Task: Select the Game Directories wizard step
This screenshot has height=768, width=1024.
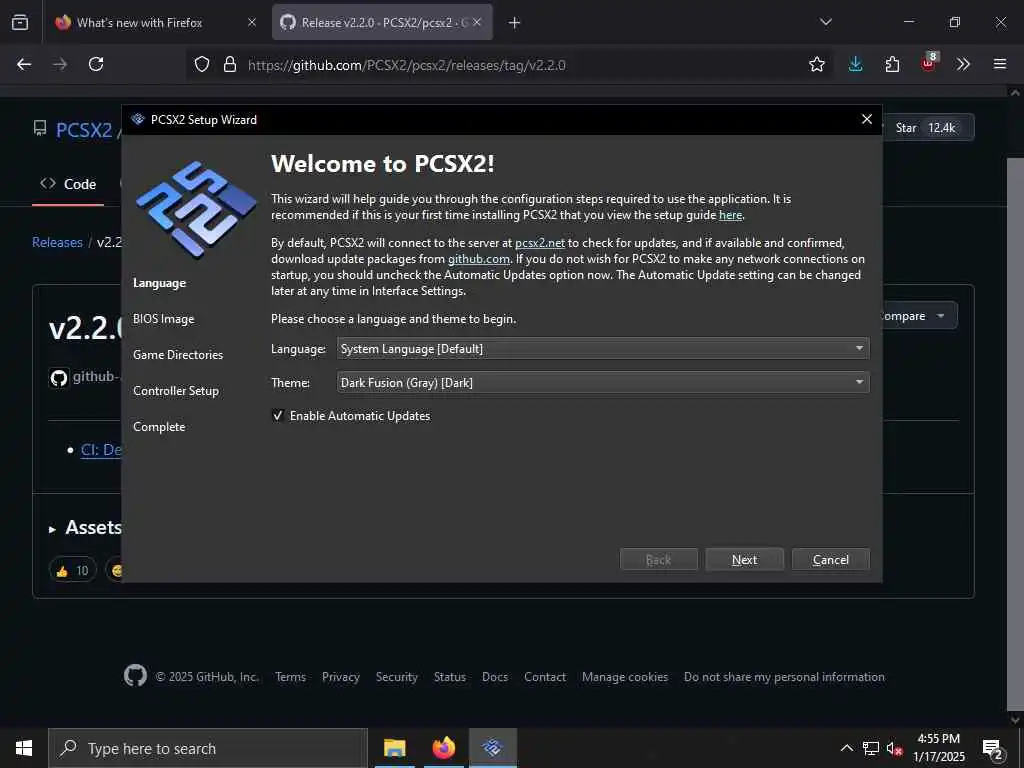Action: click(178, 355)
